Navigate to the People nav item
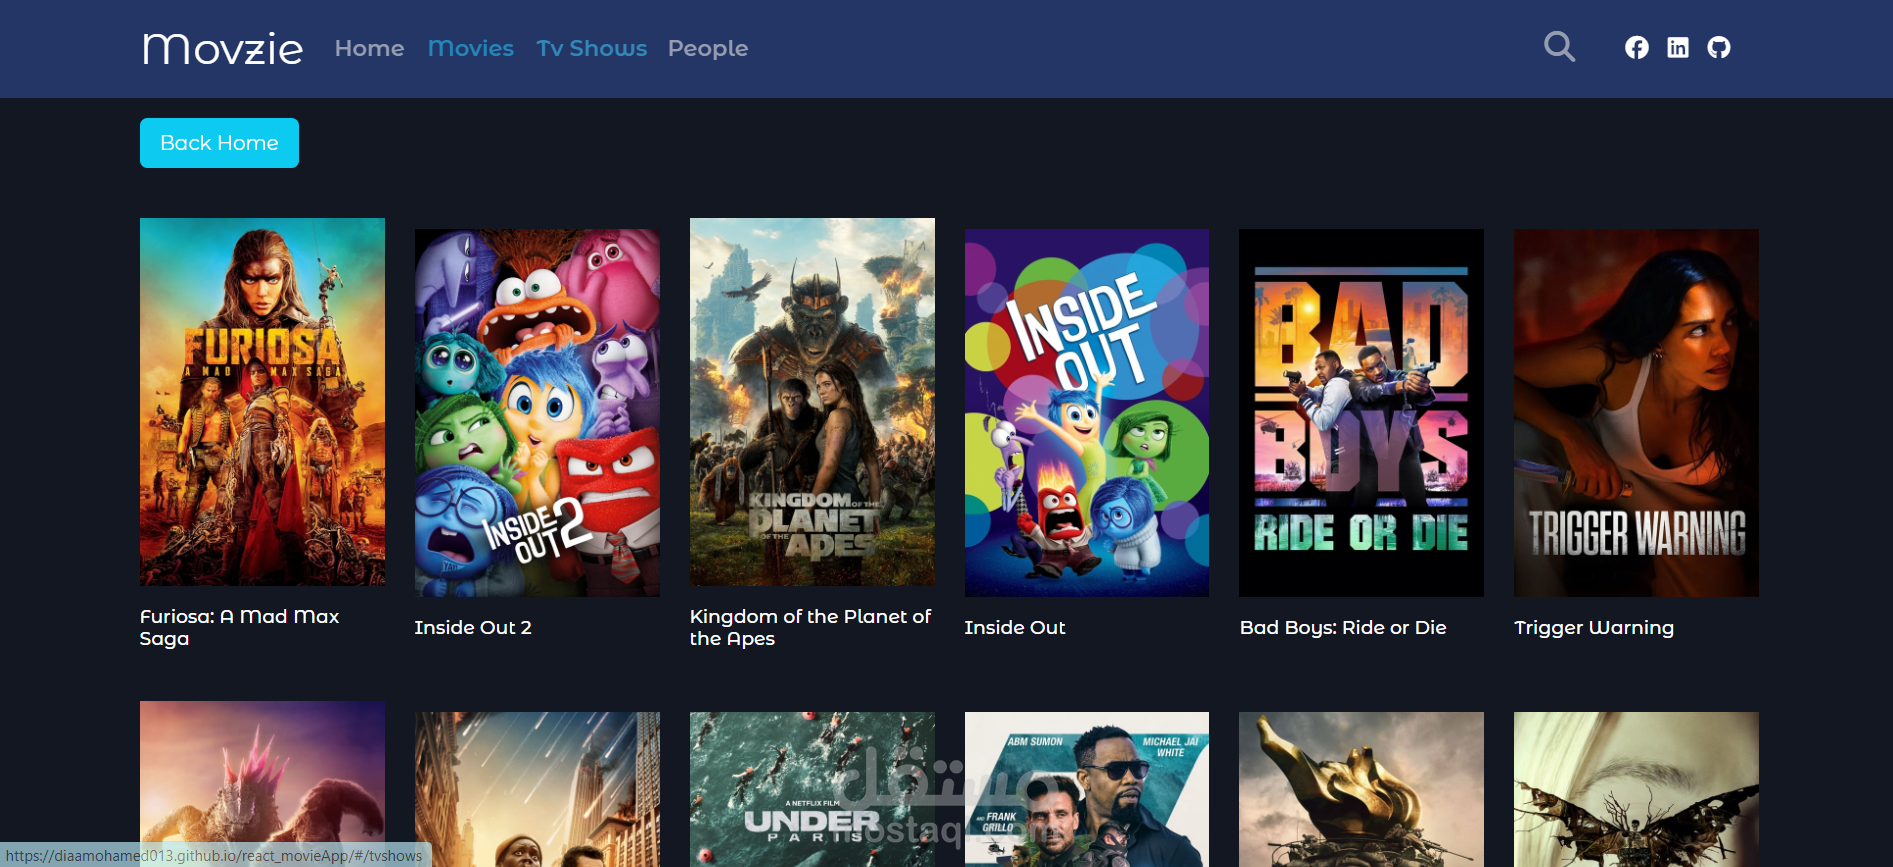 pyautogui.click(x=708, y=48)
